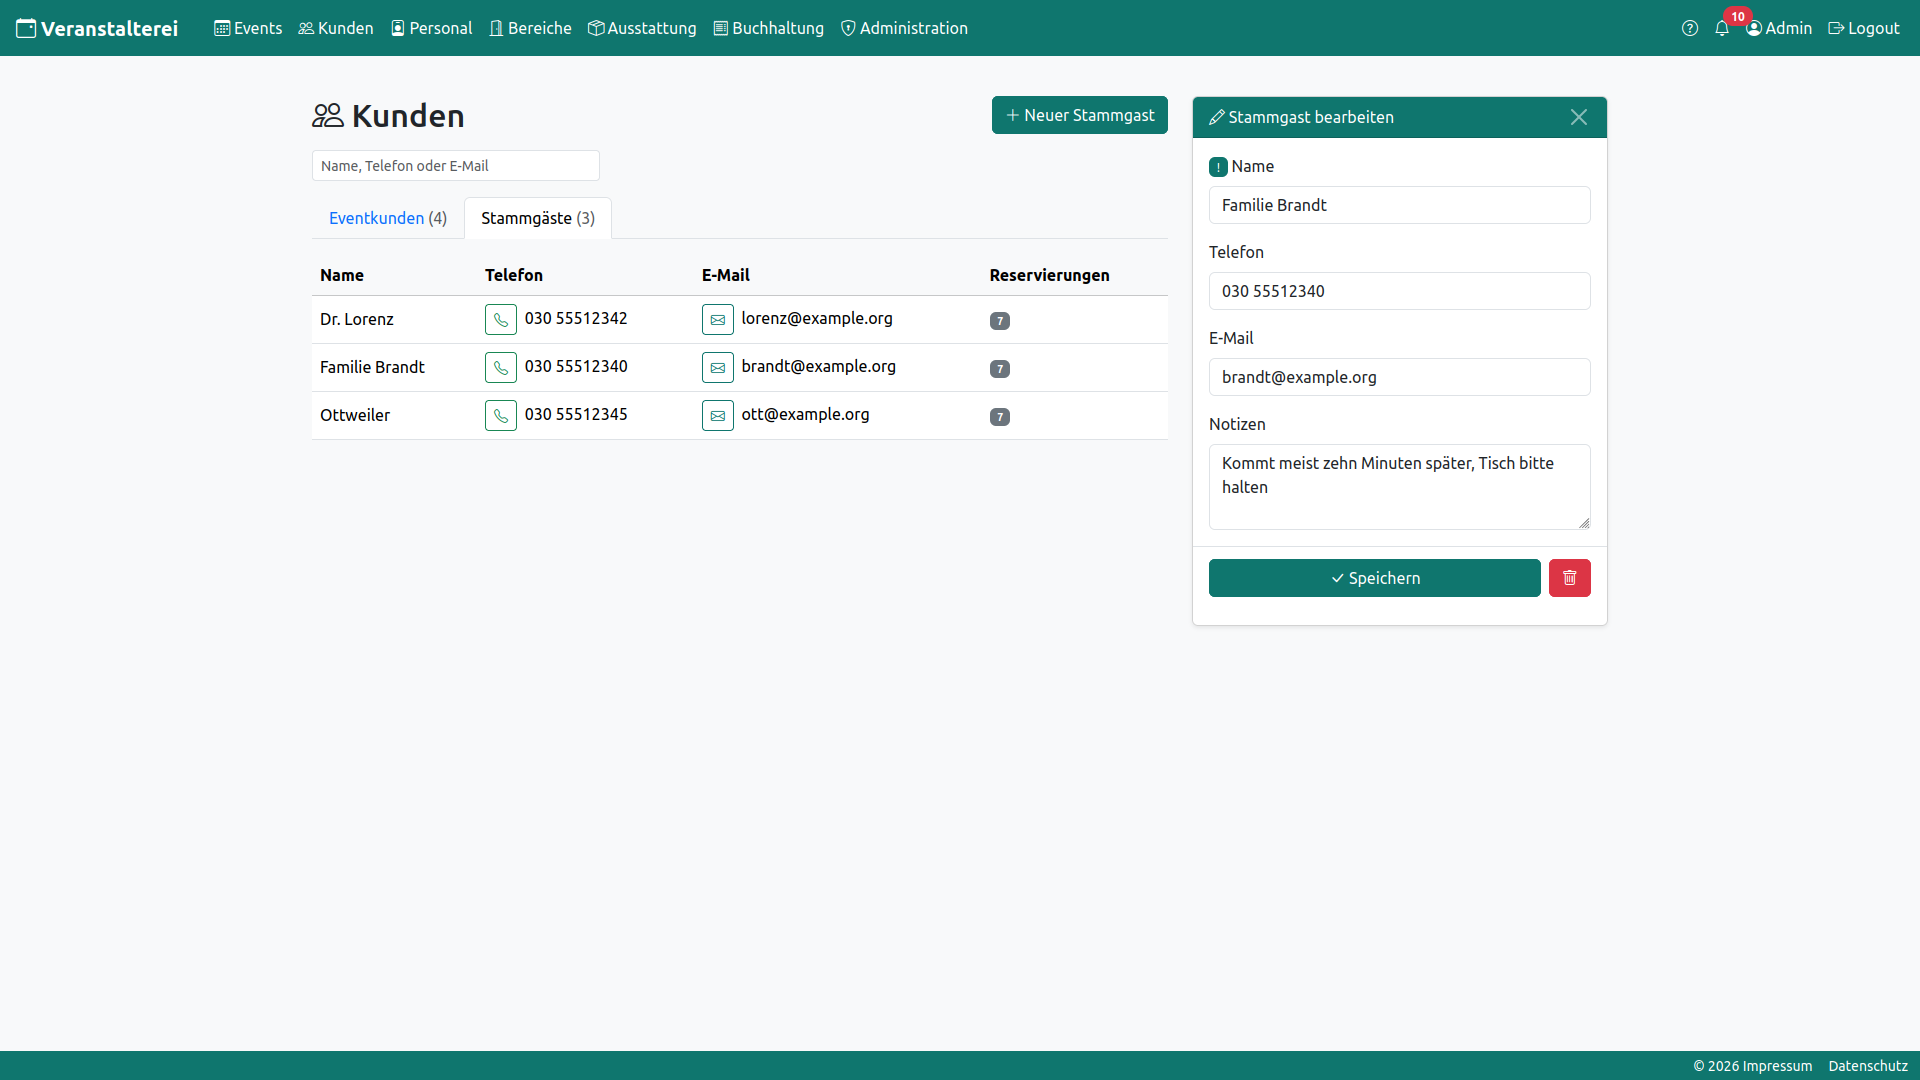Open Datenschutz footer link

point(1868,1066)
